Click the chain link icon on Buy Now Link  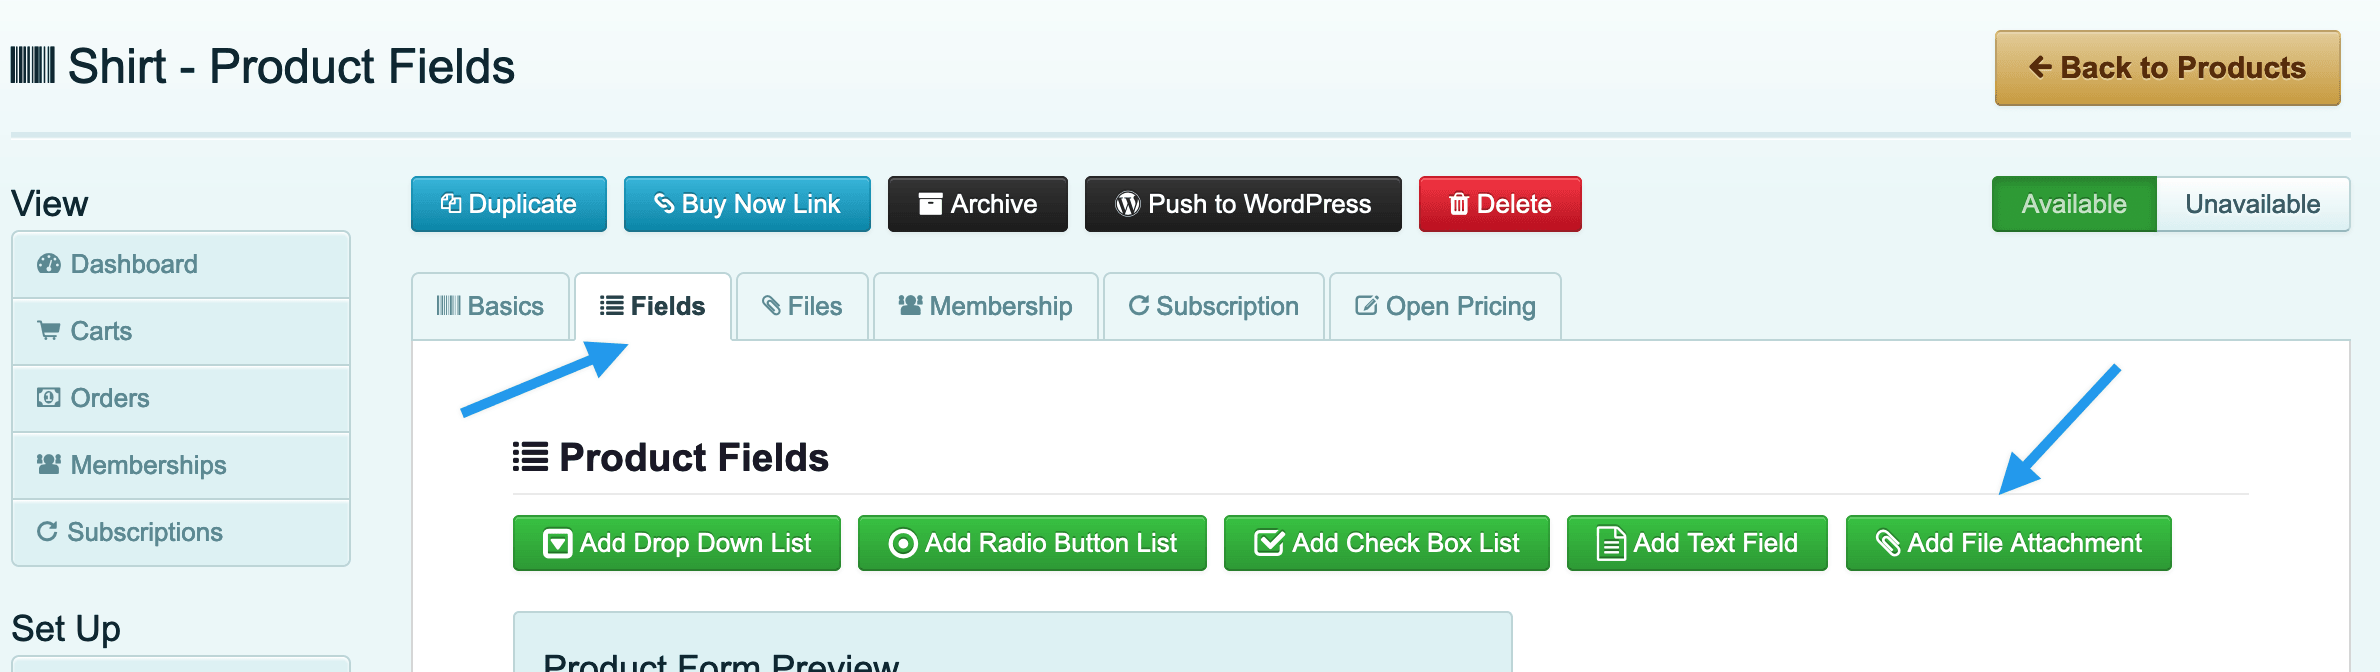664,203
